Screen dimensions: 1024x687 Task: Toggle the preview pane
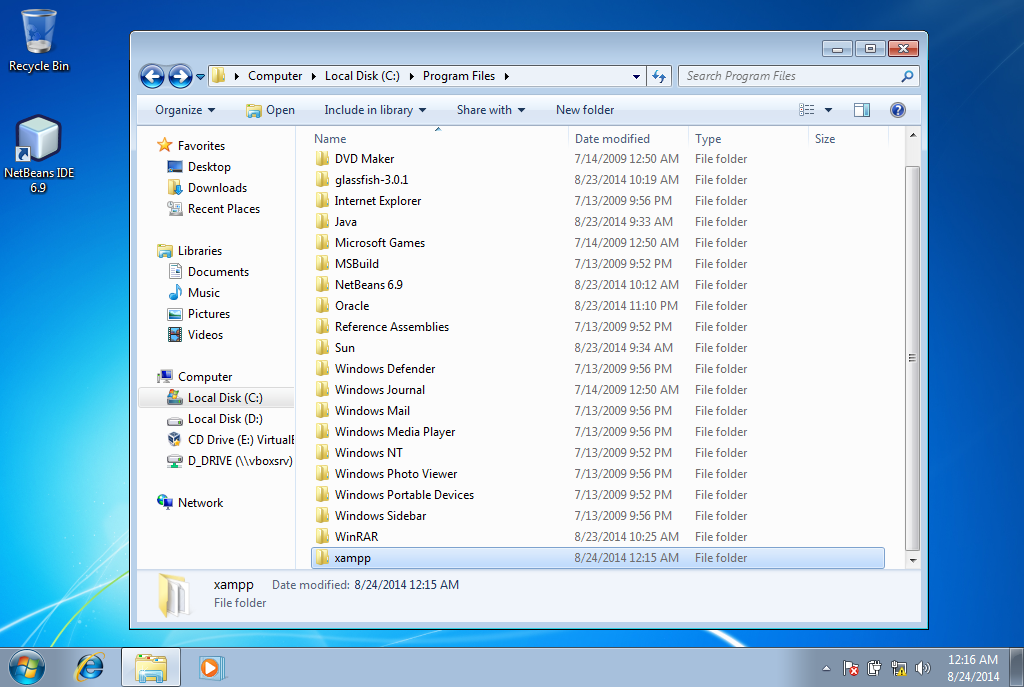(861, 110)
